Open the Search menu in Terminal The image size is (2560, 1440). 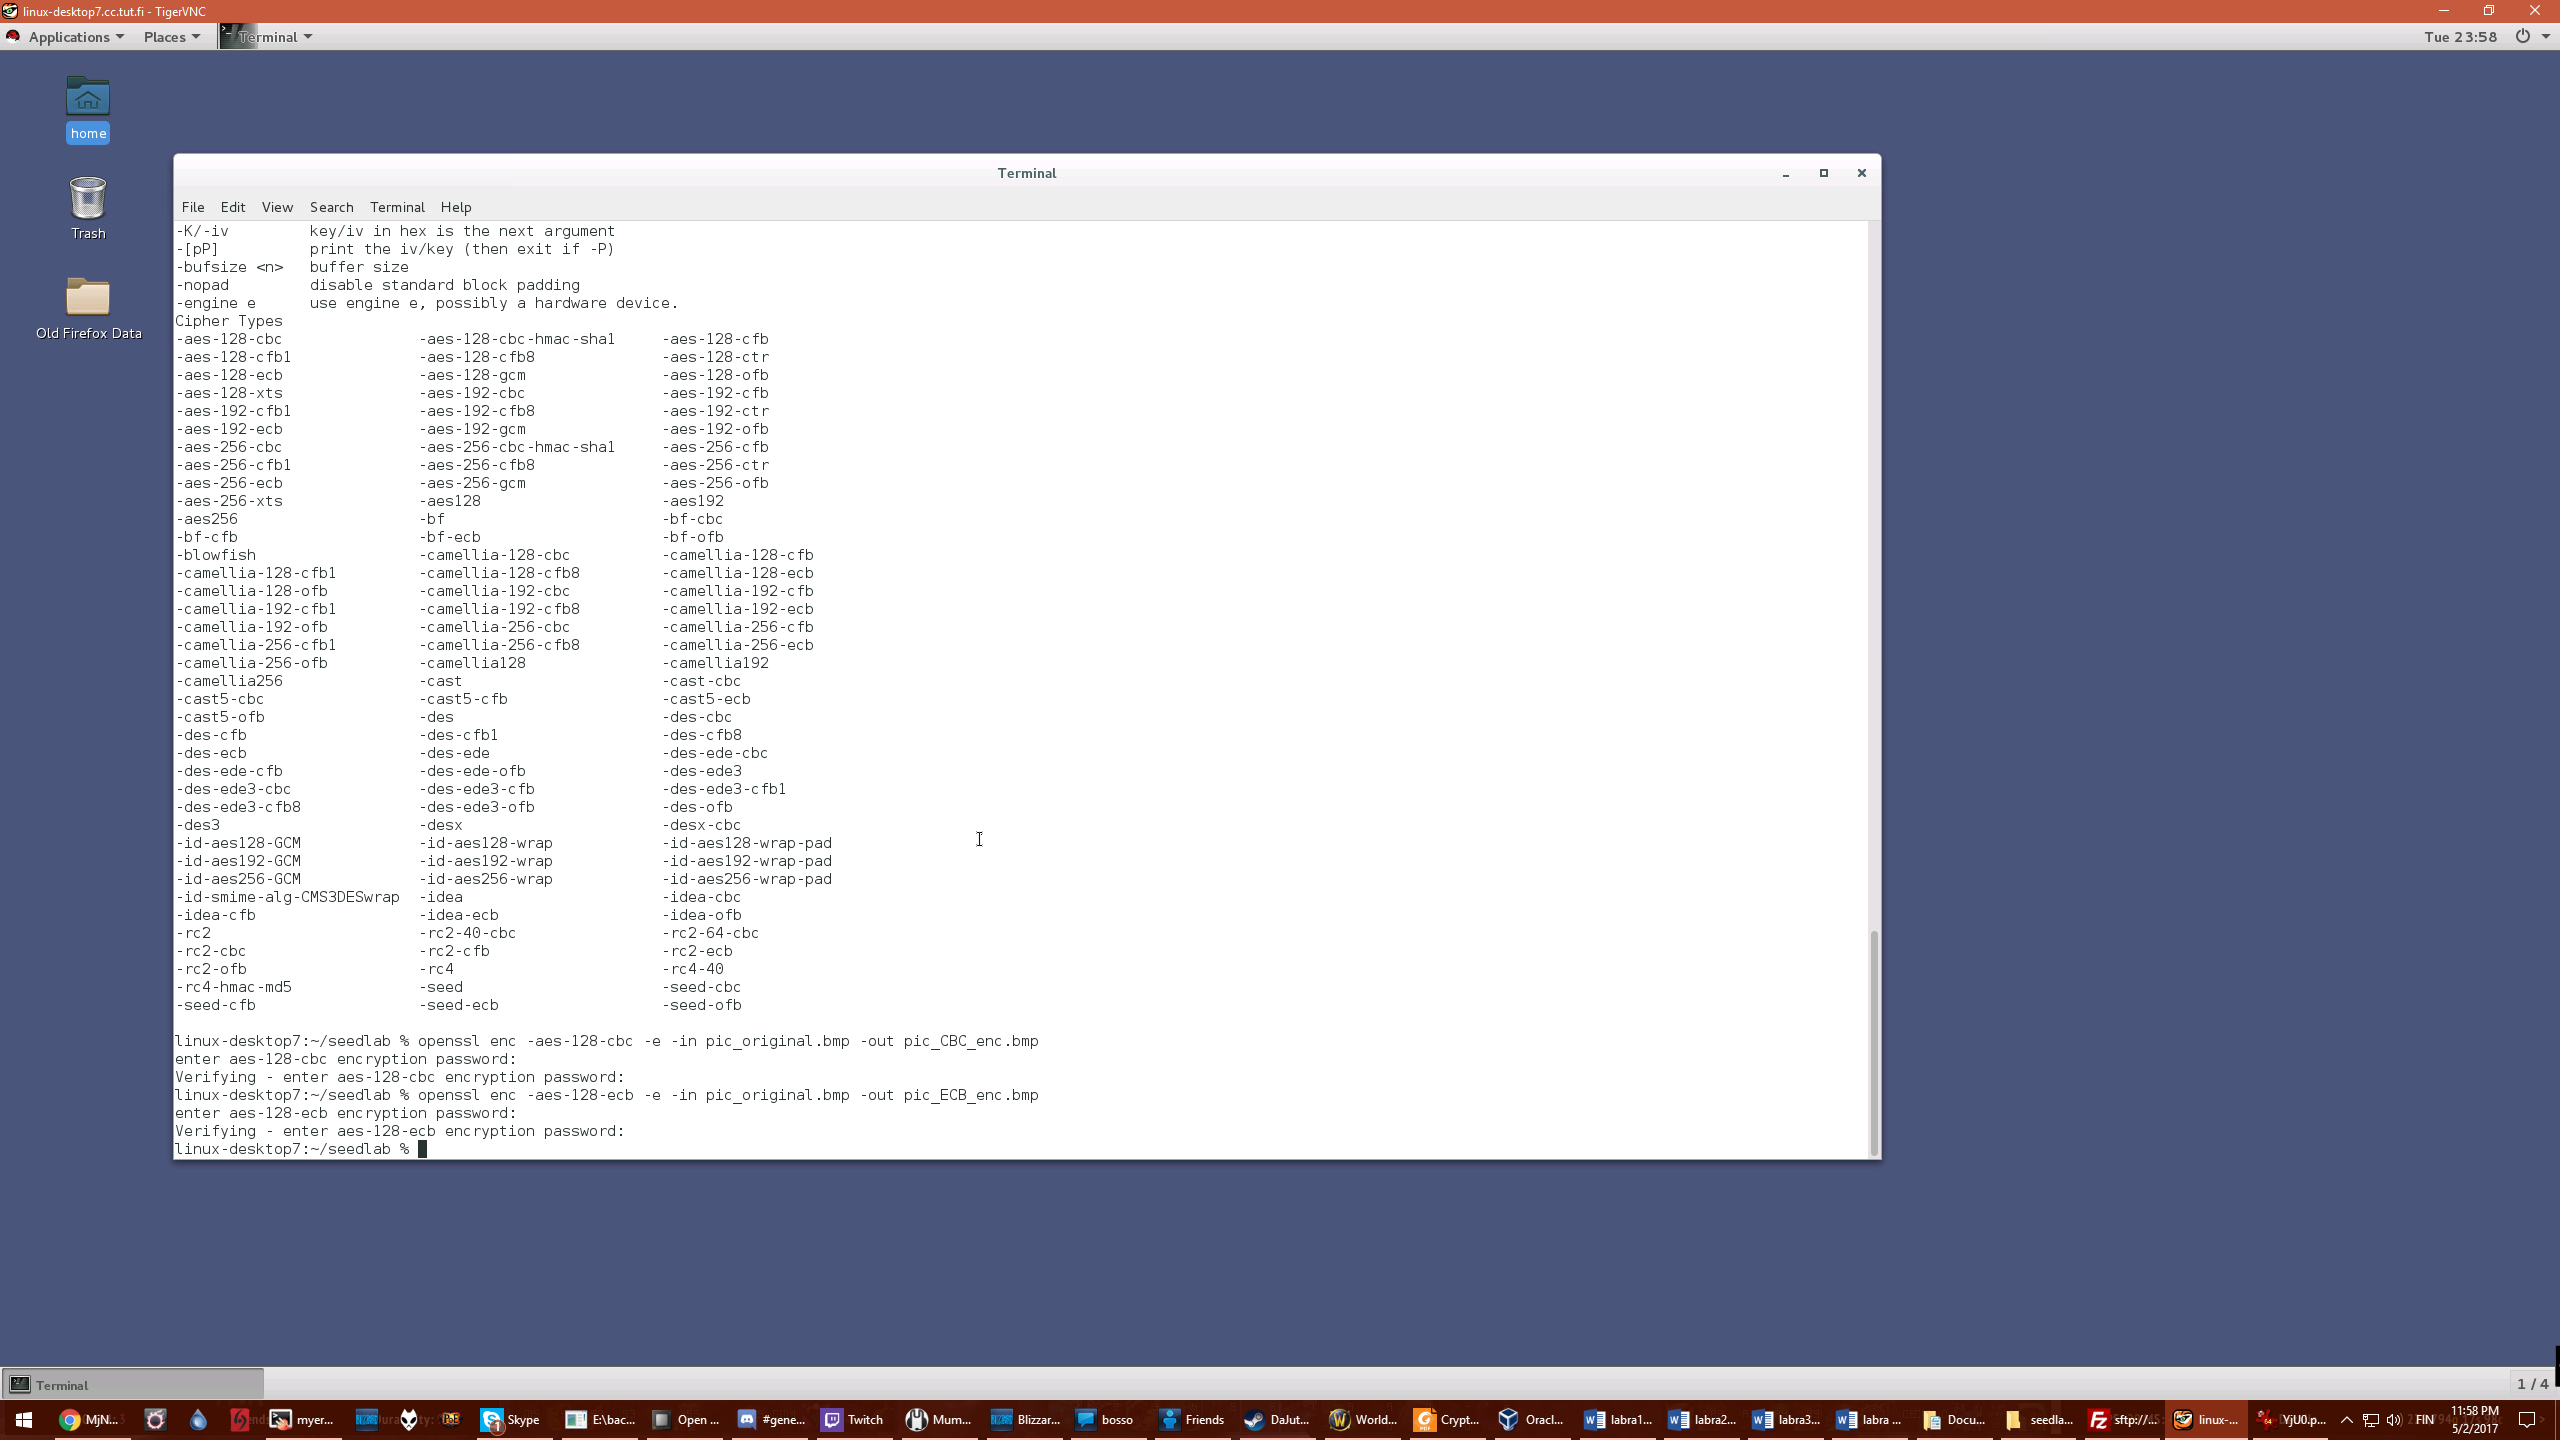pos(331,207)
